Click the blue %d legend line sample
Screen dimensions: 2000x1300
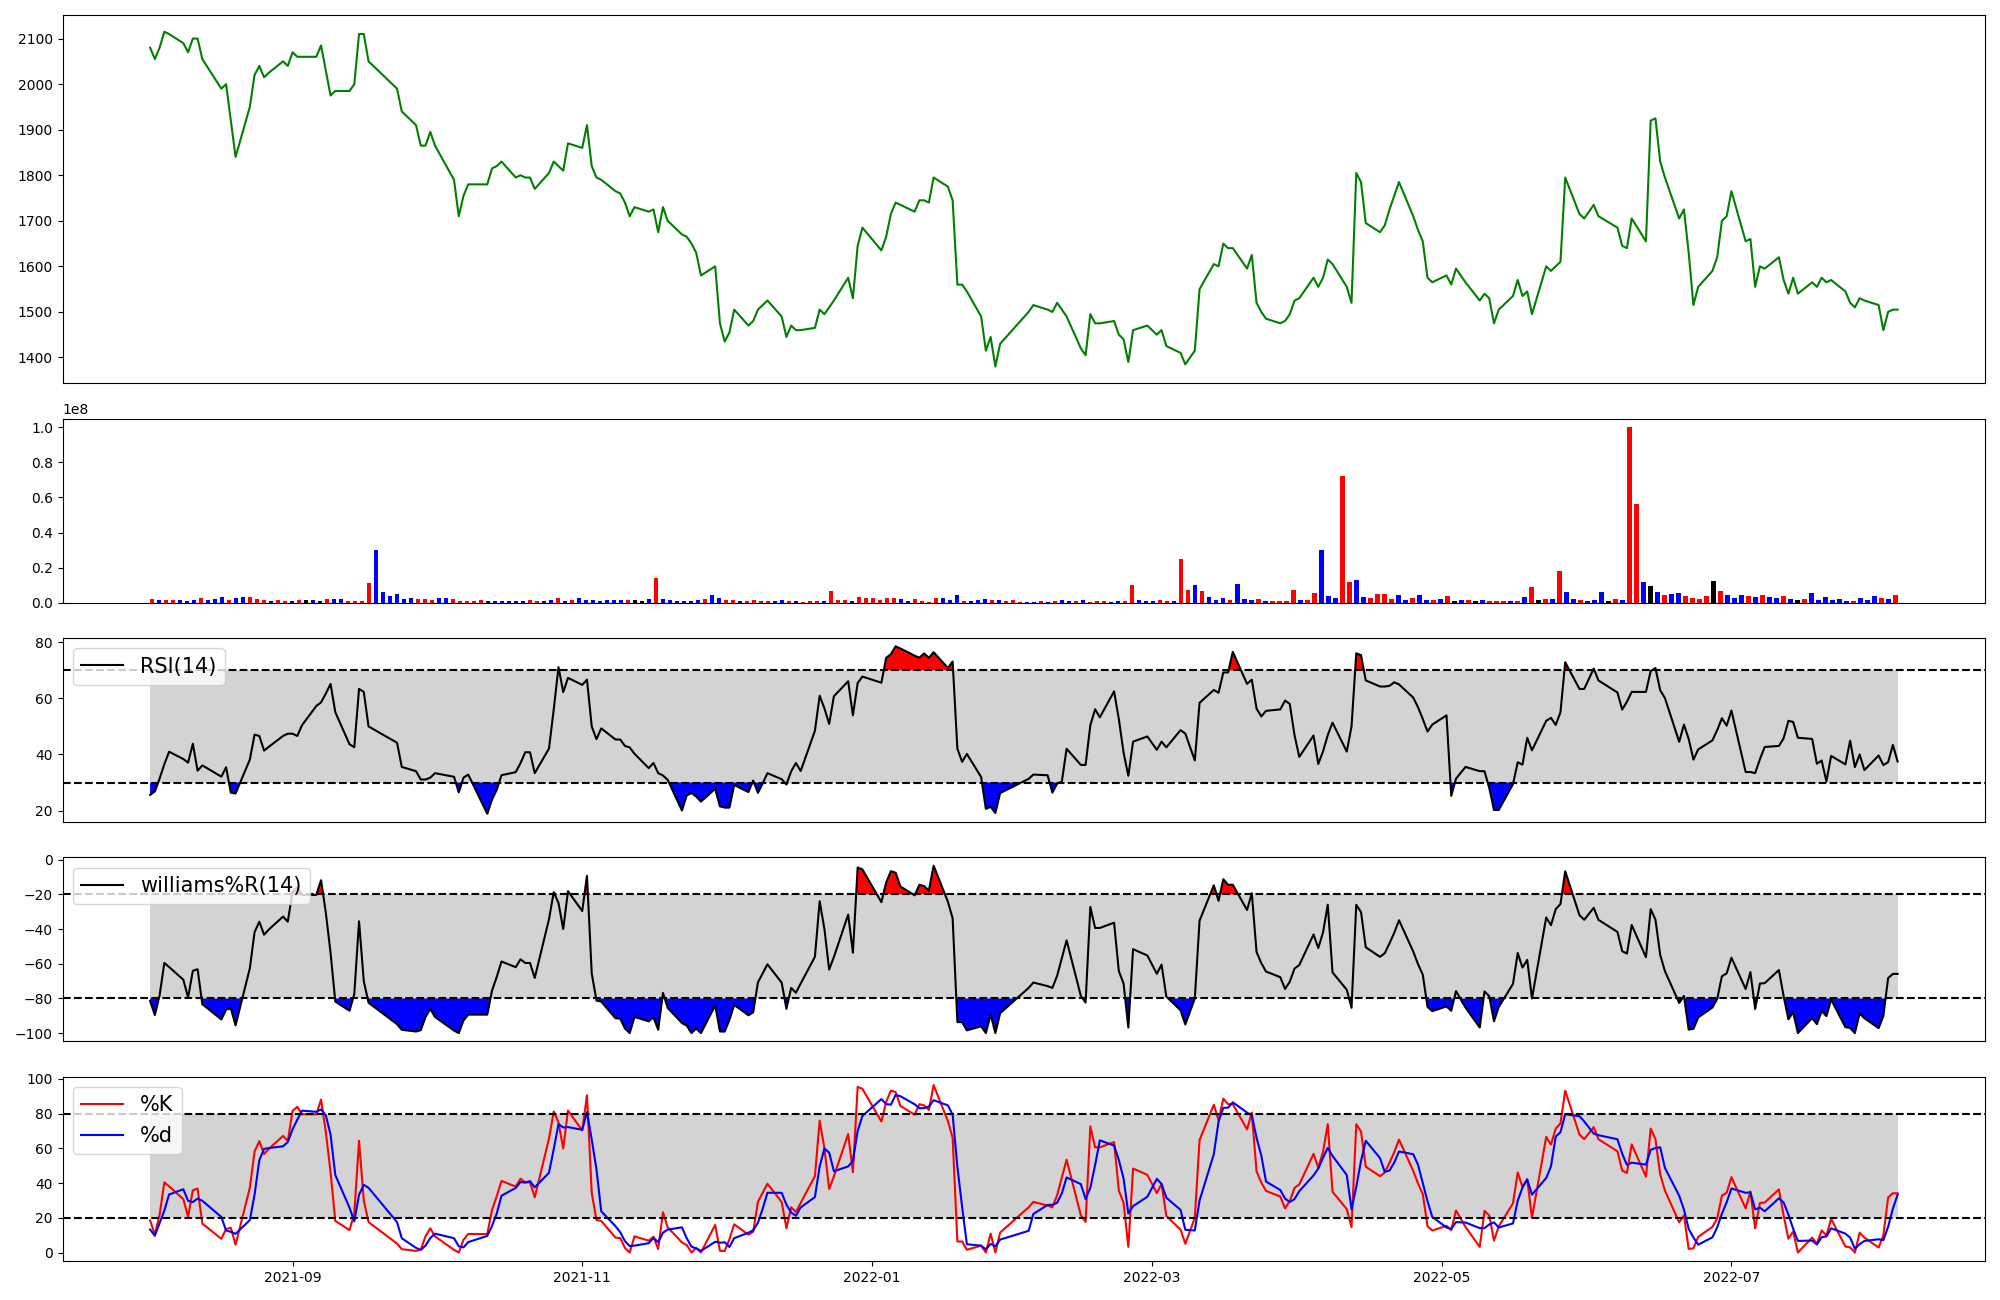click(x=102, y=1135)
